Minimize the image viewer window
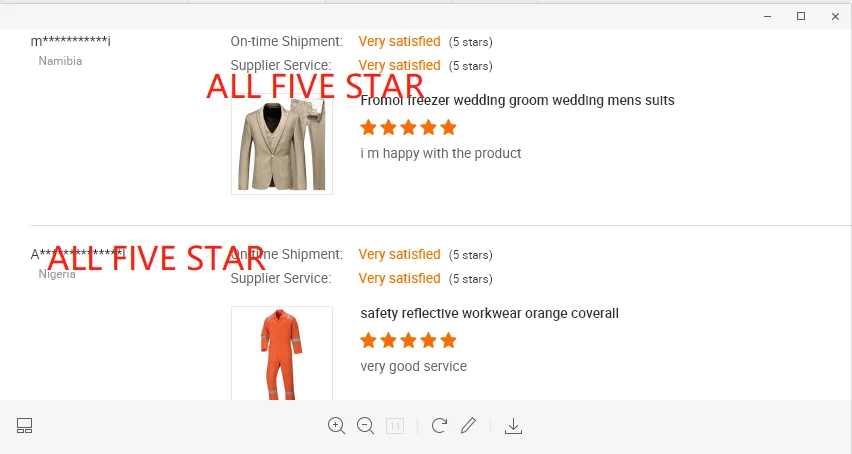The image size is (852, 454). [x=767, y=16]
